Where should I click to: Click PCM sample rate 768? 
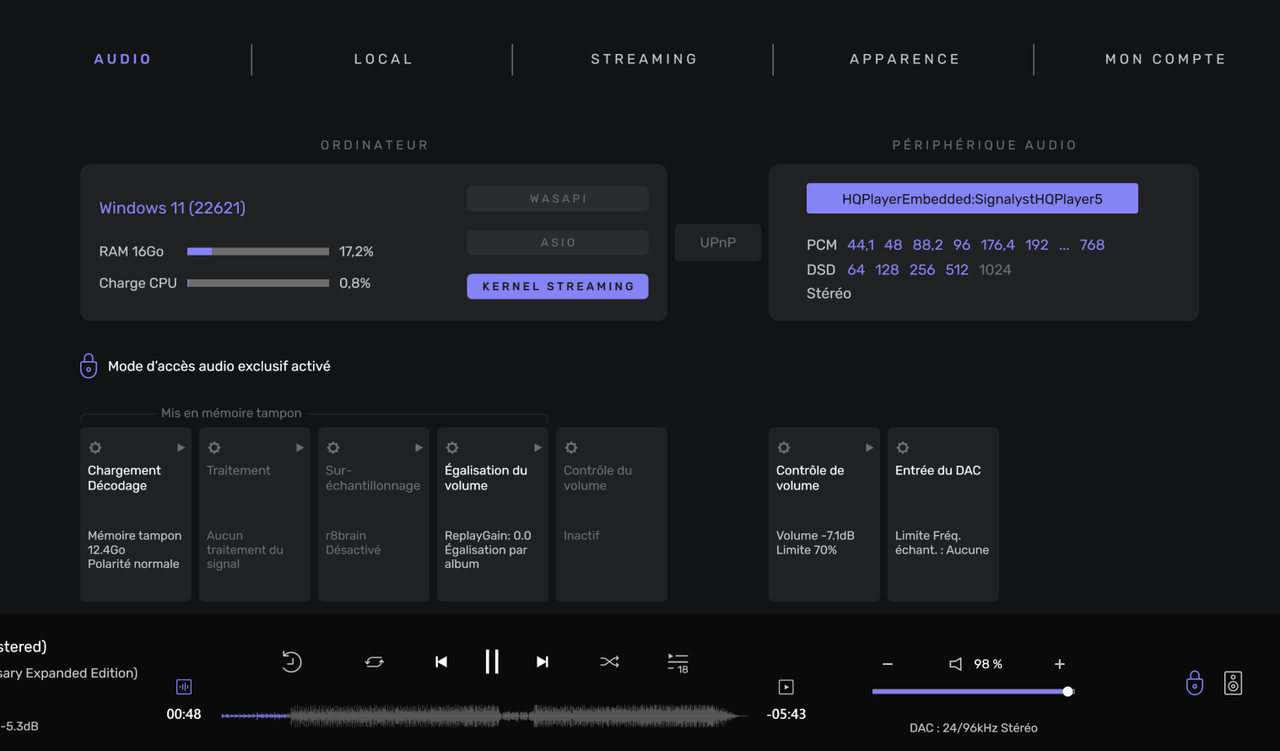click(x=1092, y=245)
